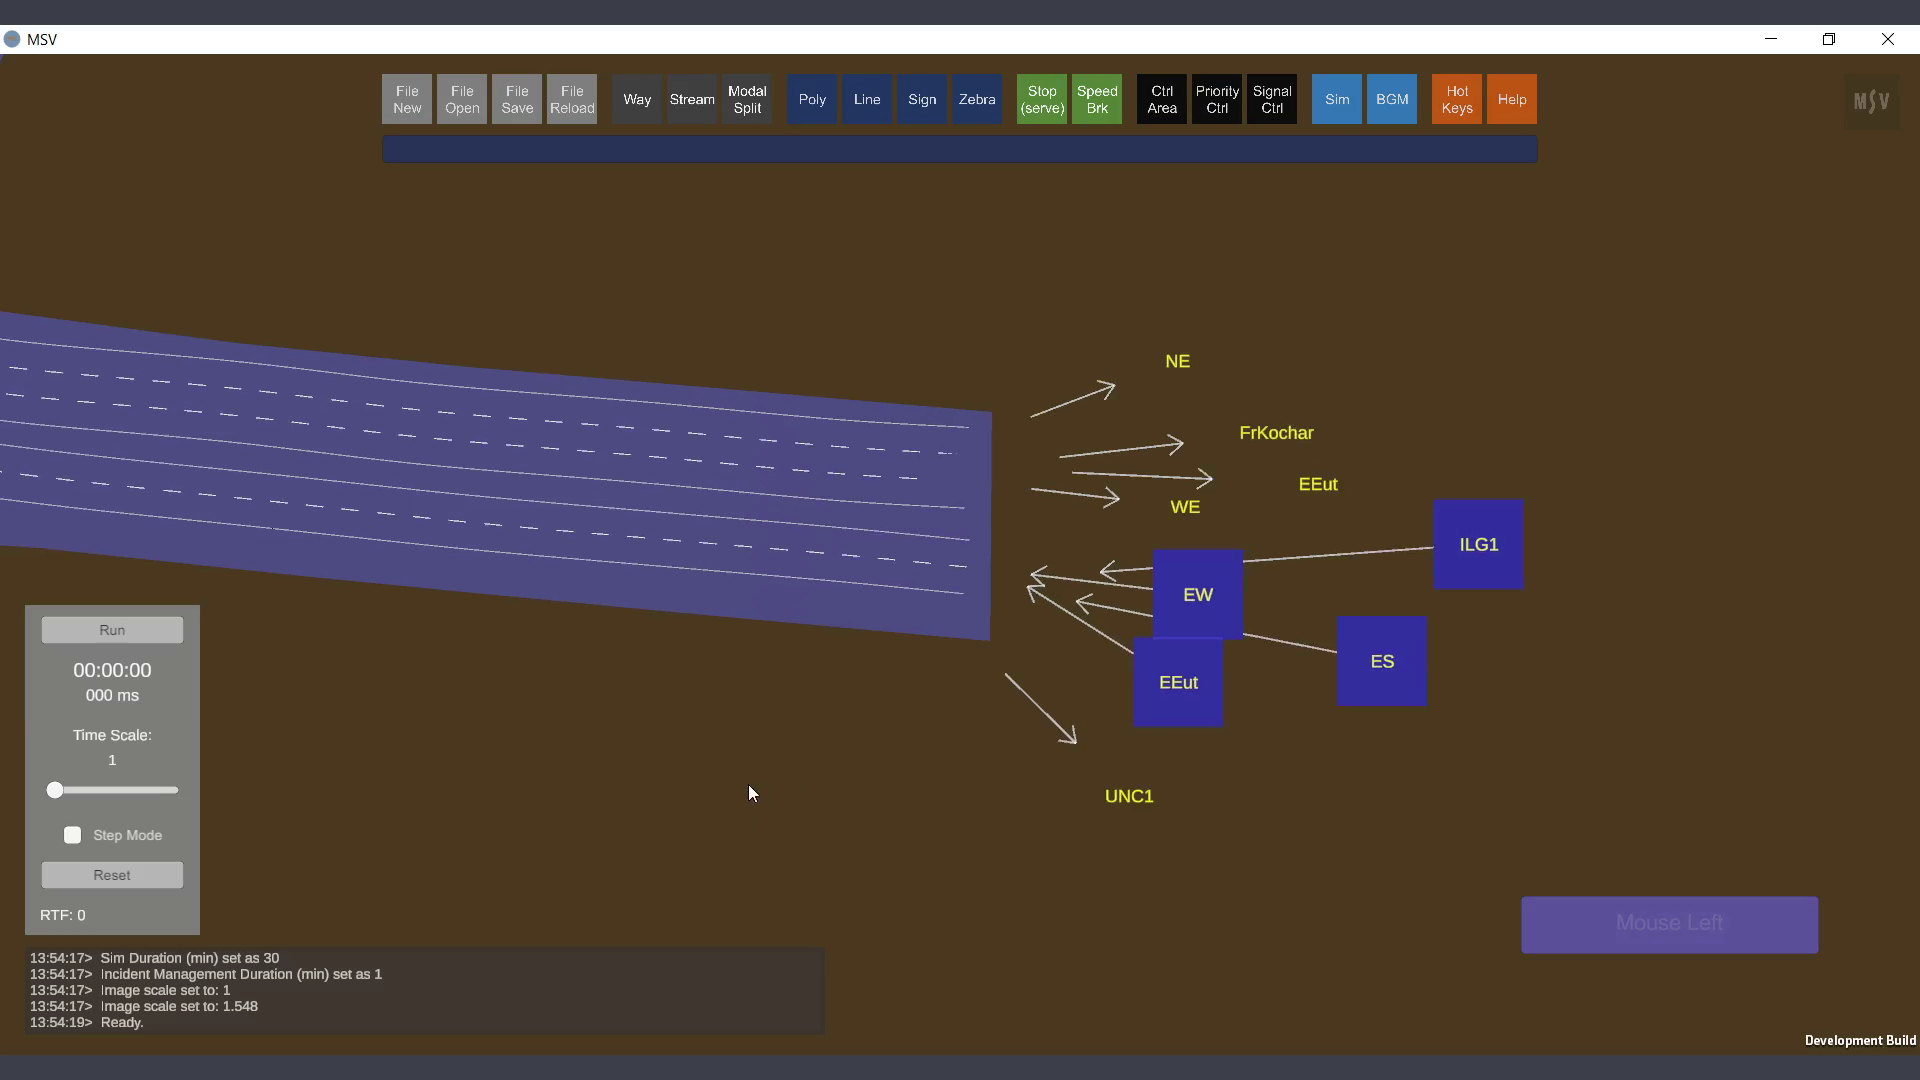Screen dimensions: 1920x1080
Task: Click the Reset button
Action: pyautogui.click(x=112, y=875)
